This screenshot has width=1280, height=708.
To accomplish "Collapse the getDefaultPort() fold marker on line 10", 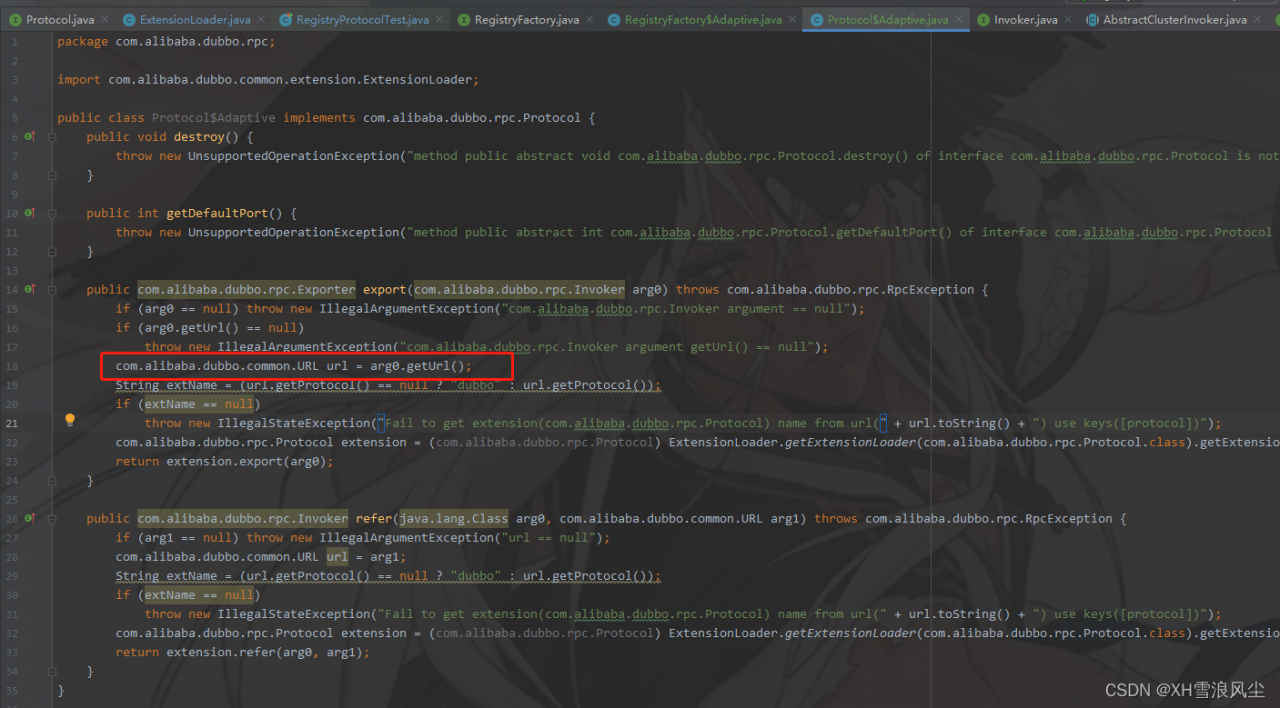I will [52, 213].
